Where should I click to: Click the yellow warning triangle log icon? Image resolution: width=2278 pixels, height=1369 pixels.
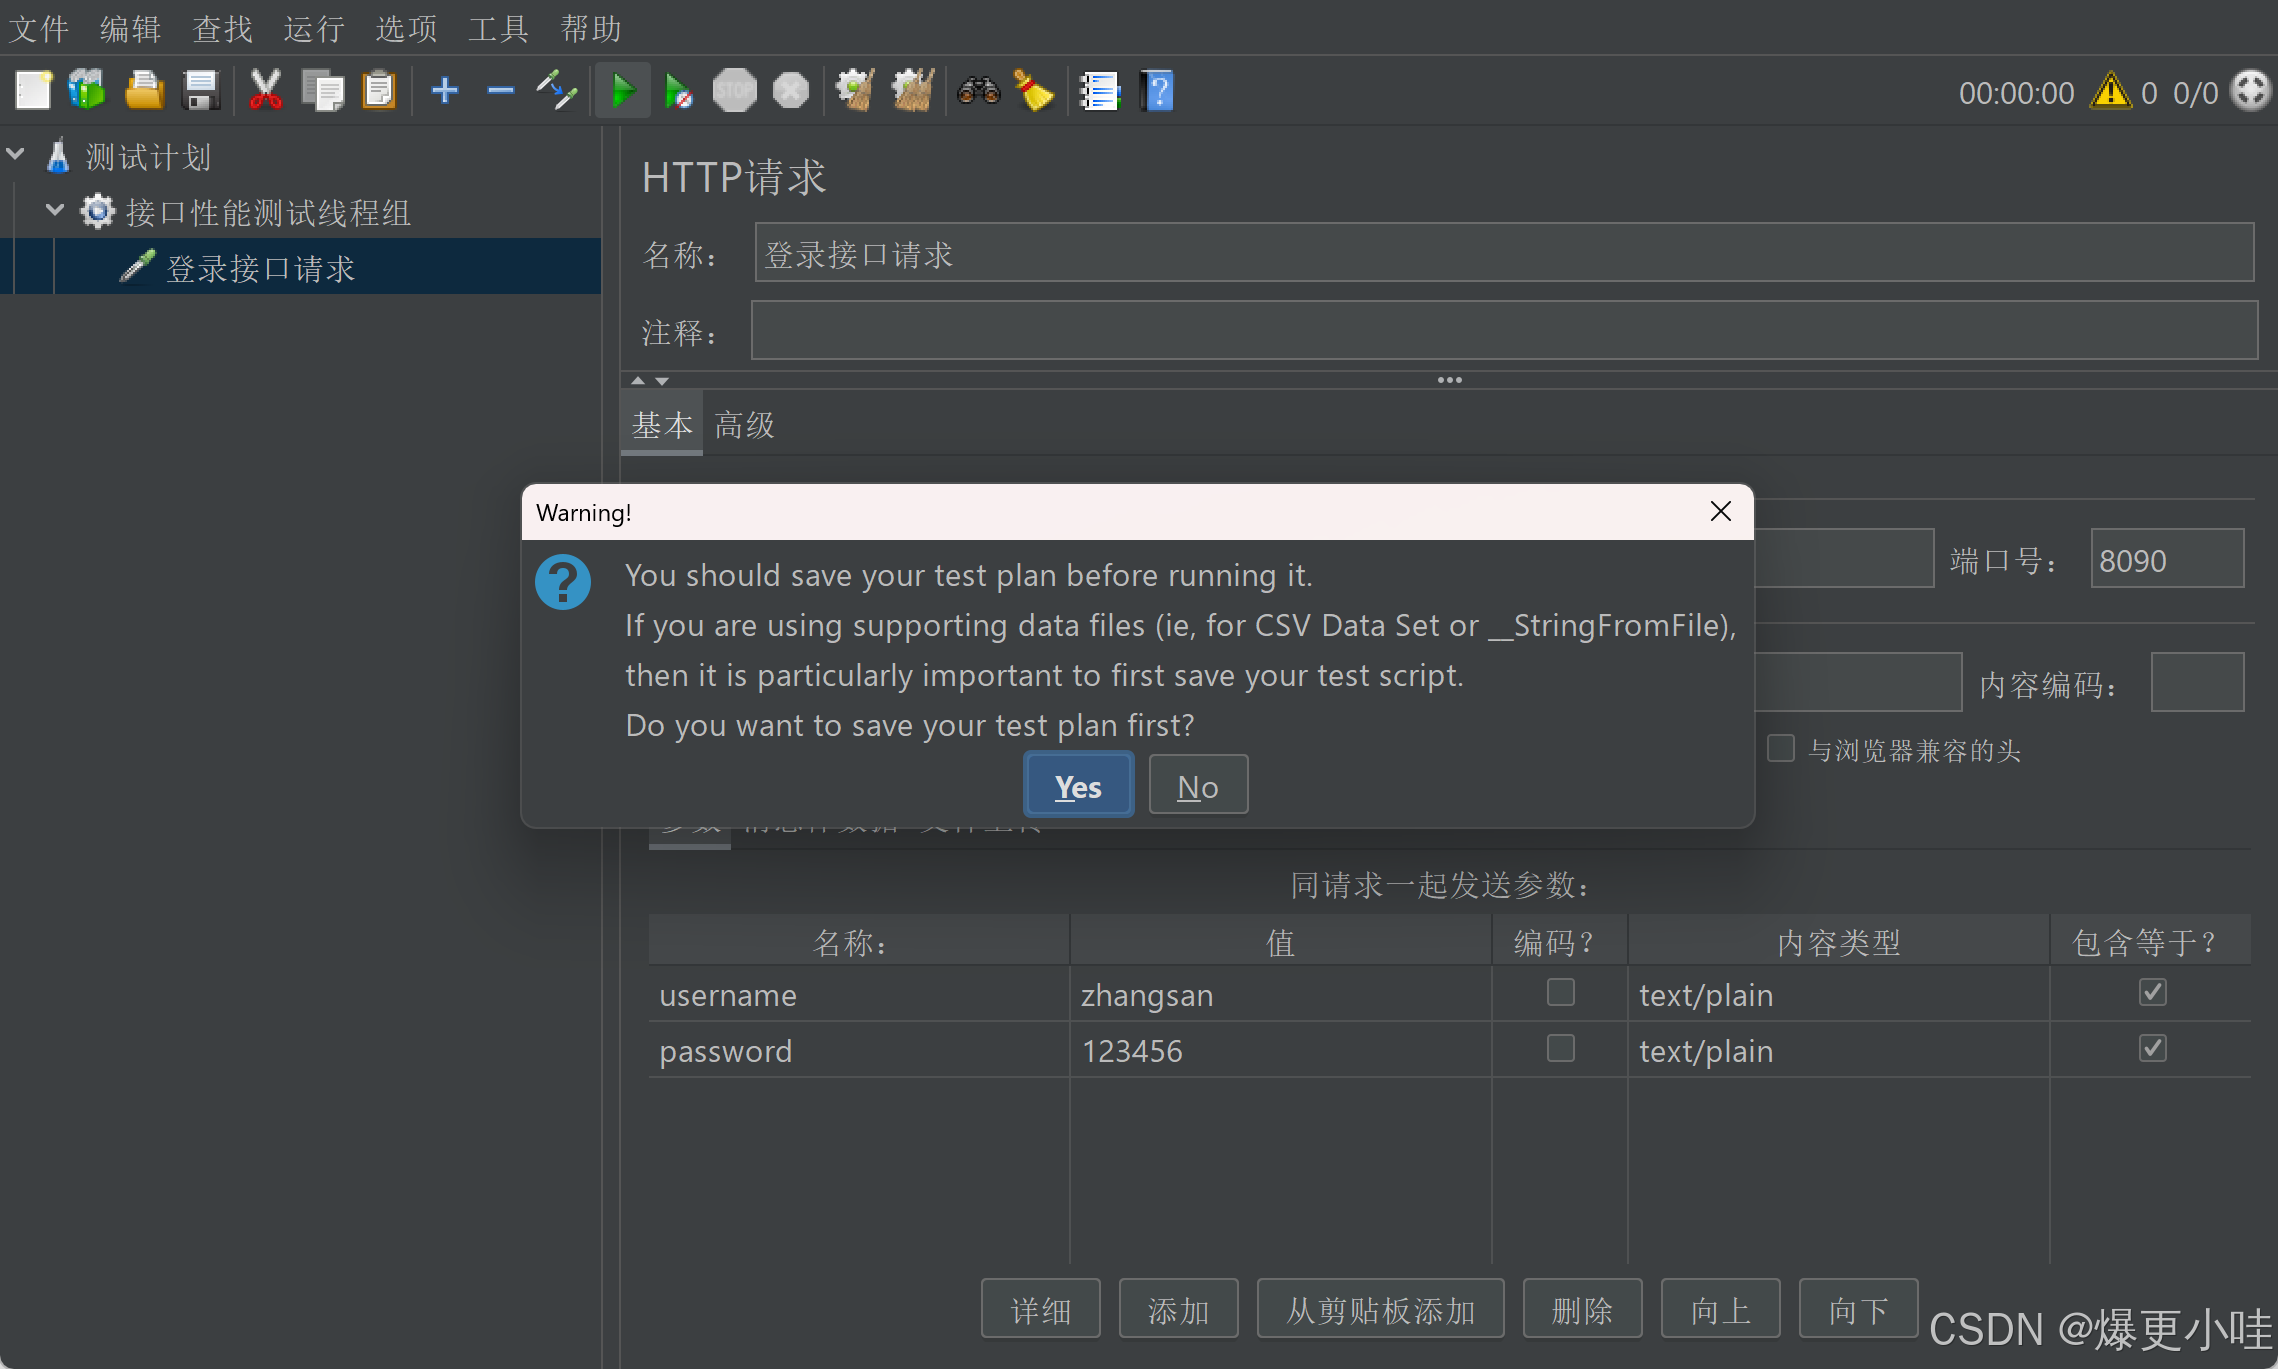tap(2111, 91)
